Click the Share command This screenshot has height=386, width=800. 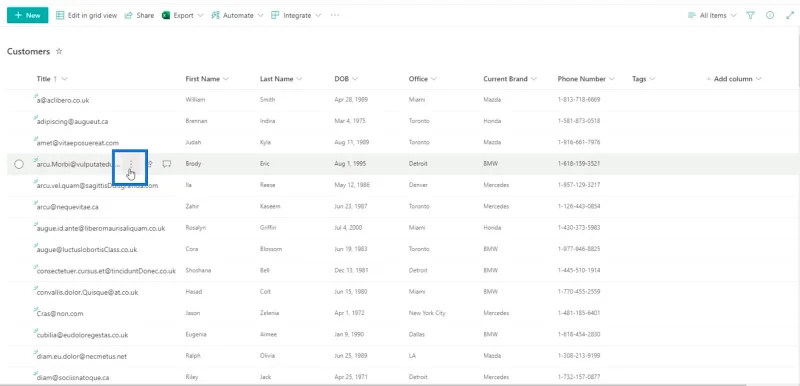(139, 15)
